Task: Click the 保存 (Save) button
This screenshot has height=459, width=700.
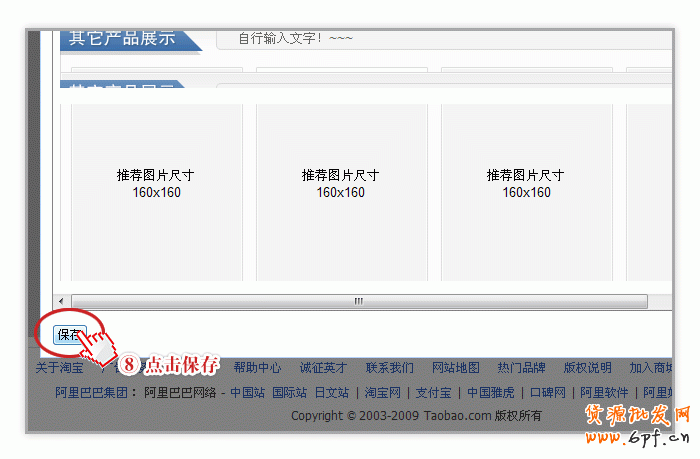Action: [69, 335]
